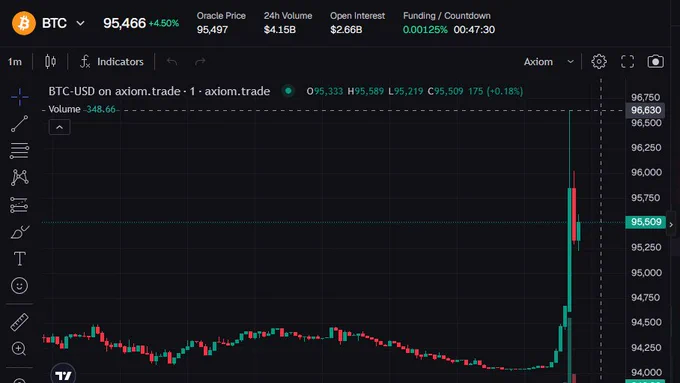Select the trend line drawing tool
Image resolution: width=680 pixels, height=383 pixels.
click(20, 124)
